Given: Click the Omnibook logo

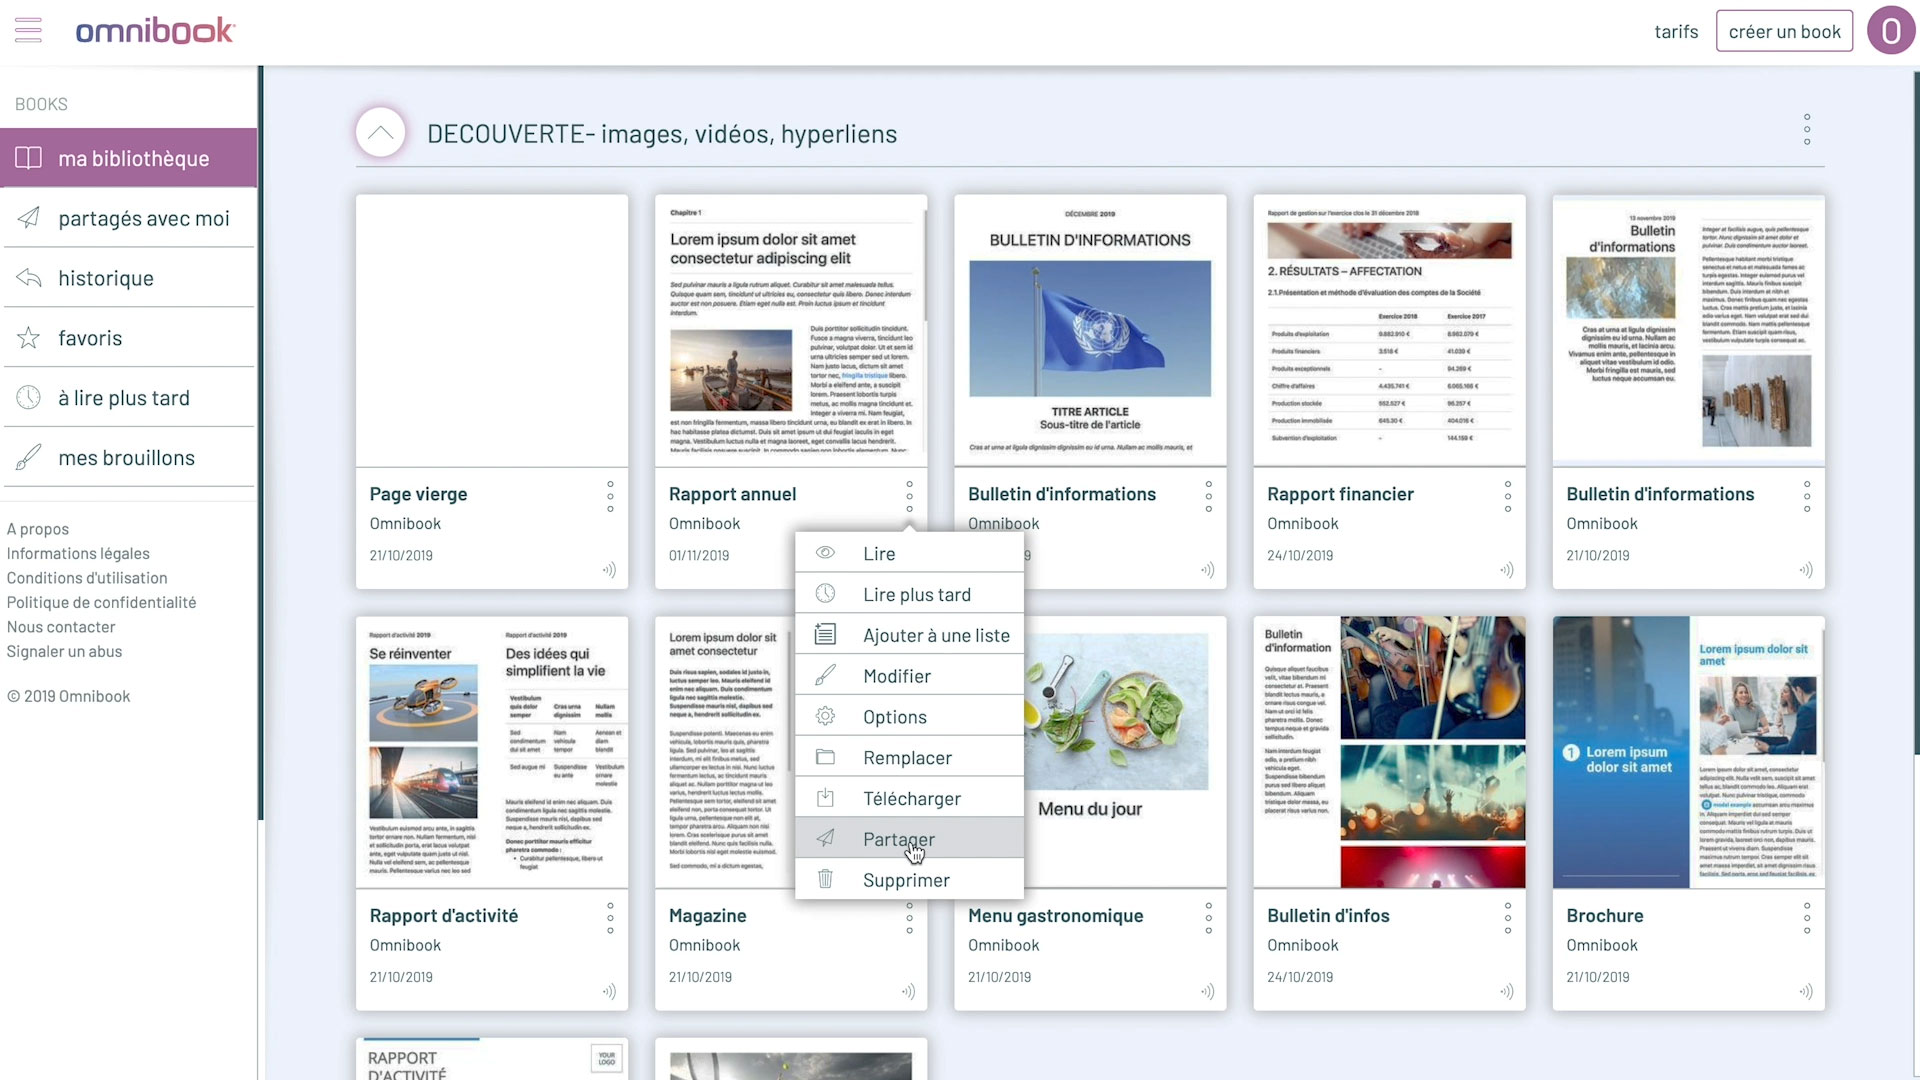Looking at the screenshot, I should 155,31.
